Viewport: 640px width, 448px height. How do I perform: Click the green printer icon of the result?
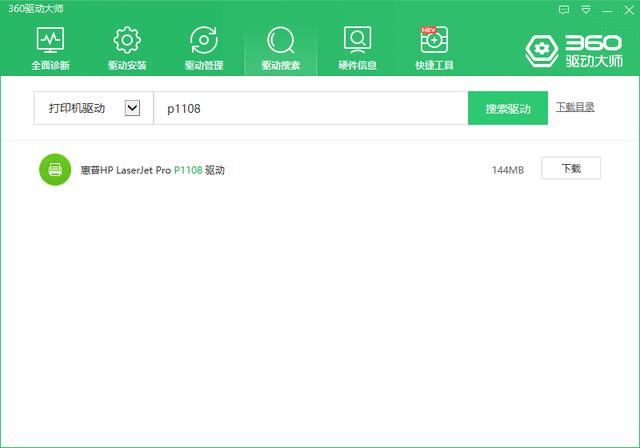tap(55, 169)
